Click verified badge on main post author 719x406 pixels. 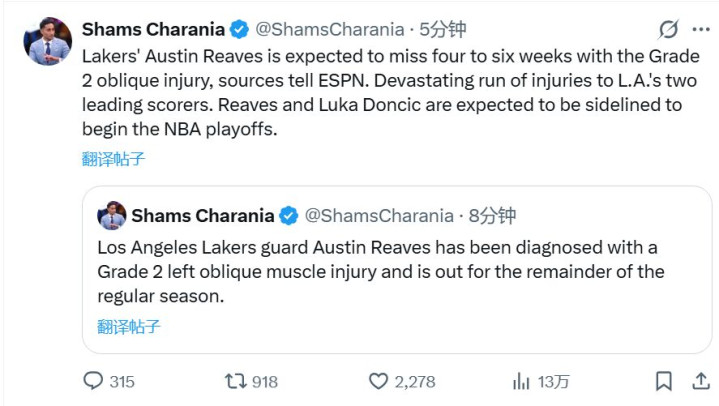[x=241, y=29]
